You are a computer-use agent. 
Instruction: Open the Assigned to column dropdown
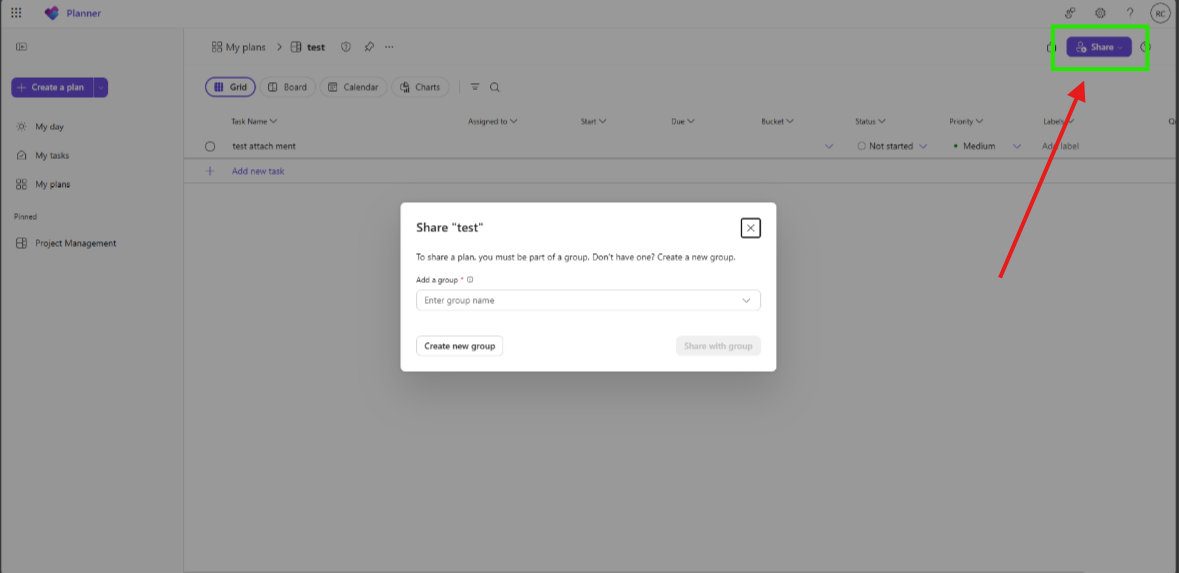[513, 121]
